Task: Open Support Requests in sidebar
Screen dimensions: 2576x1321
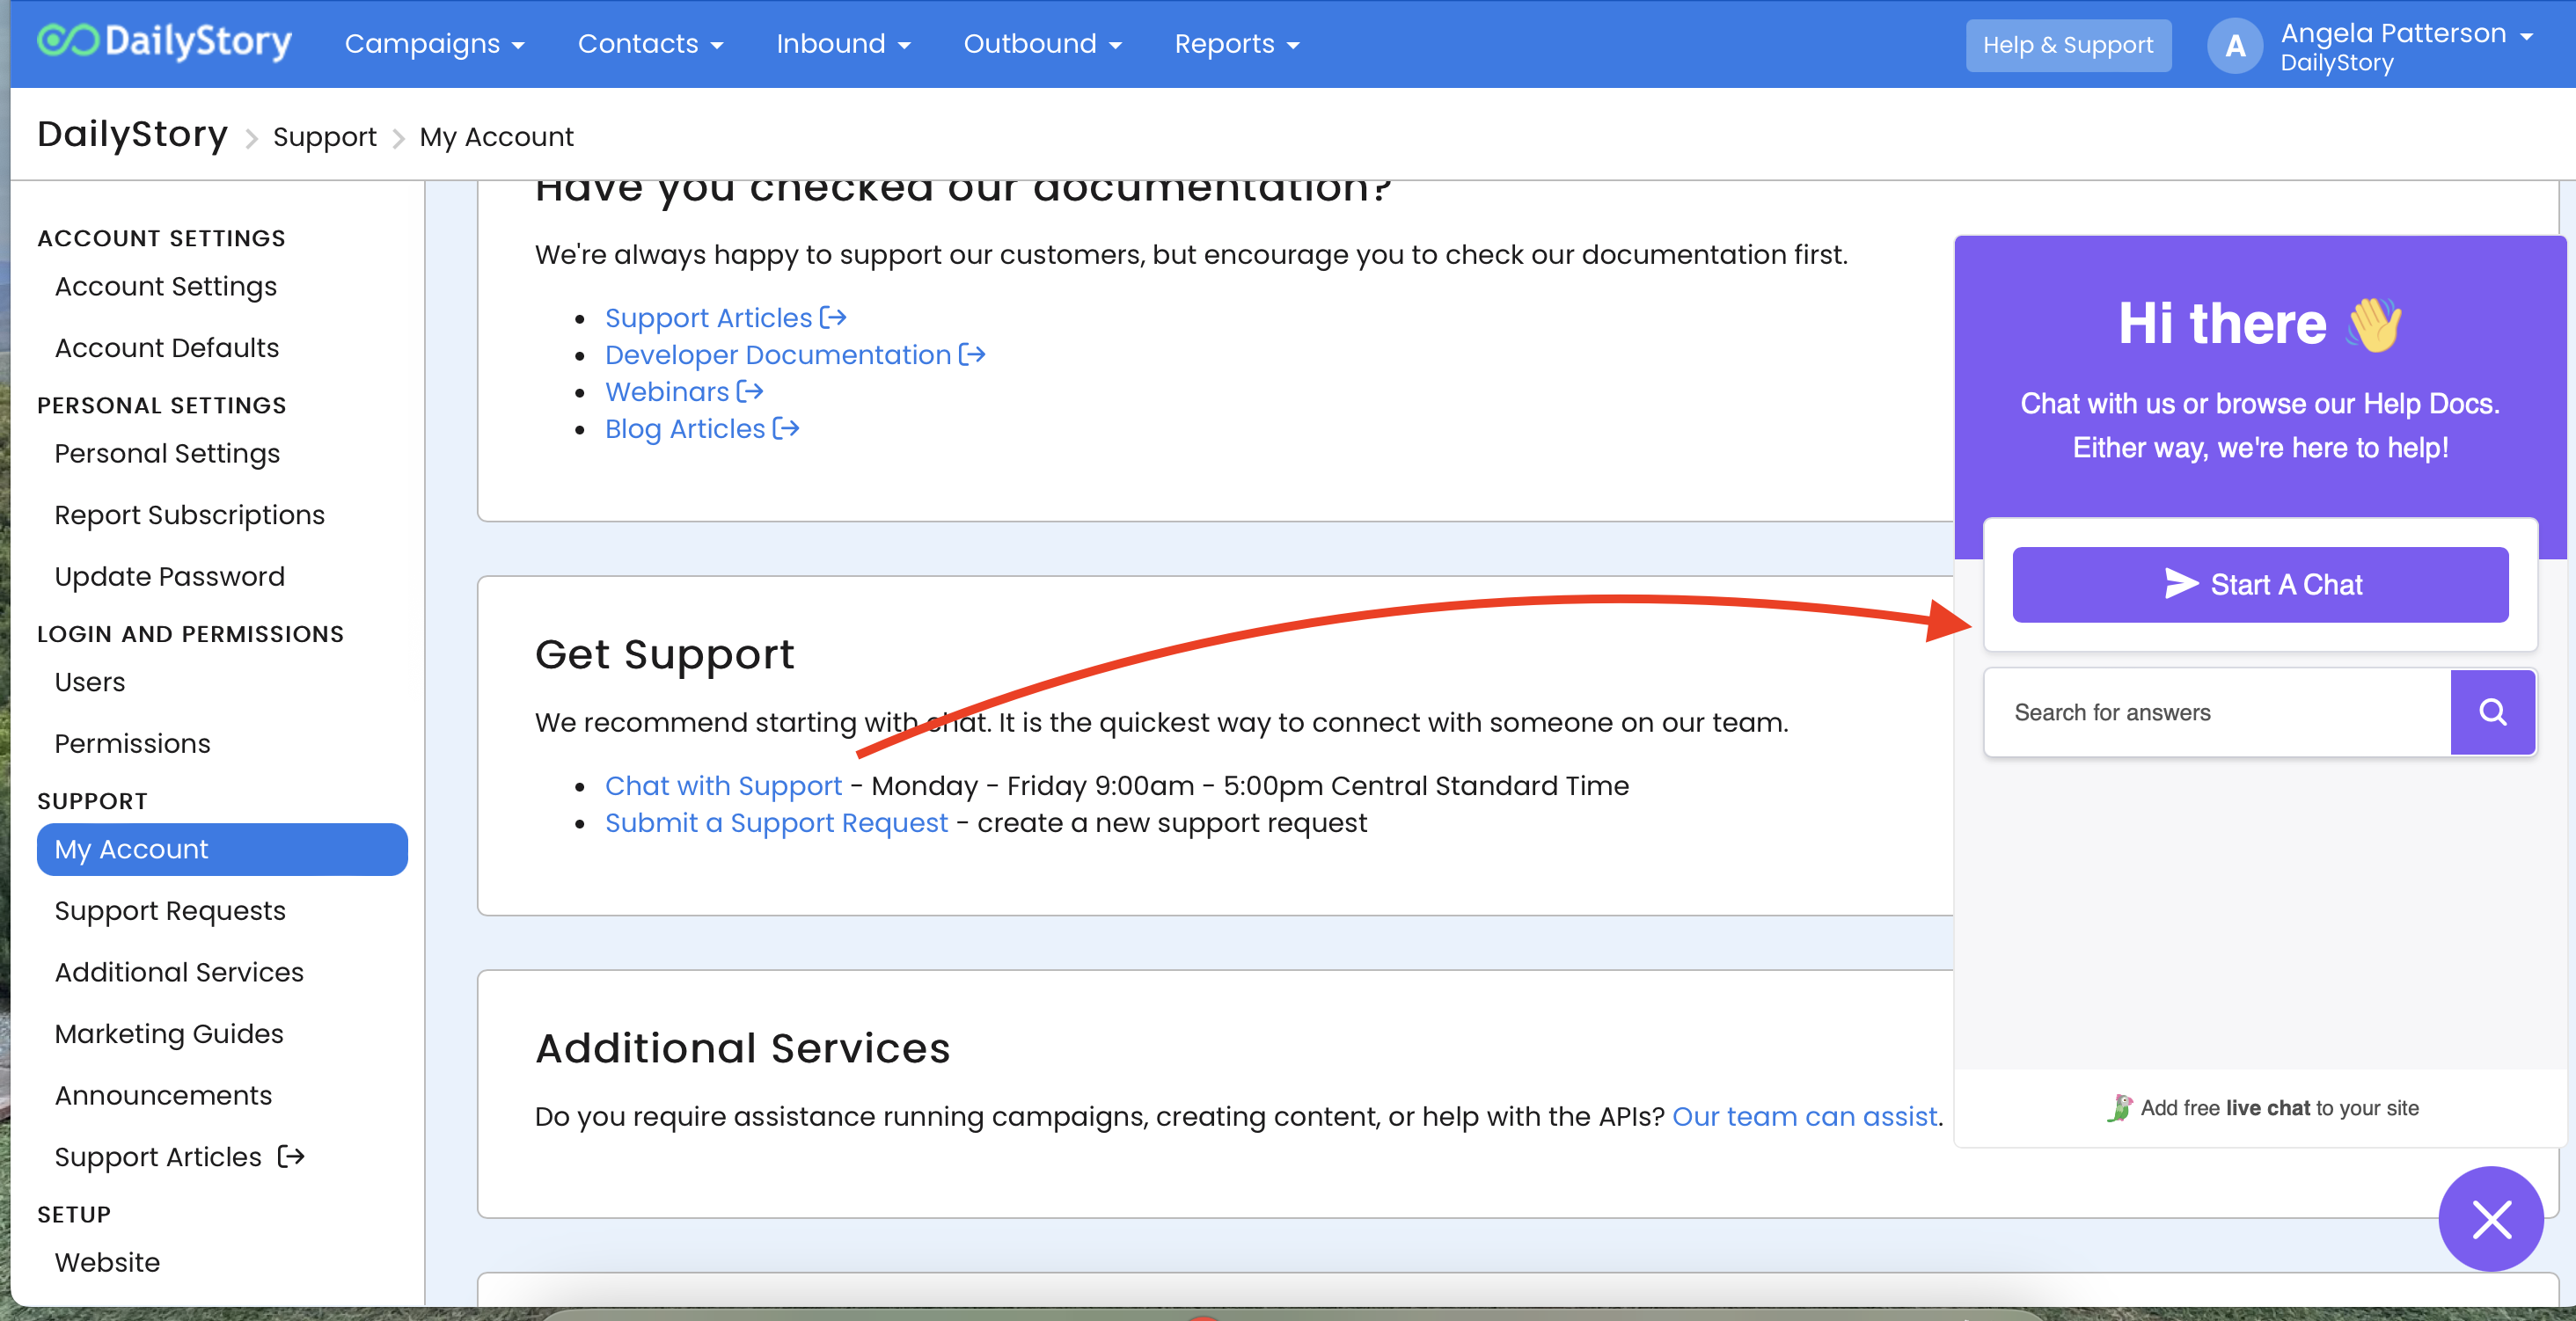Action: coord(170,911)
